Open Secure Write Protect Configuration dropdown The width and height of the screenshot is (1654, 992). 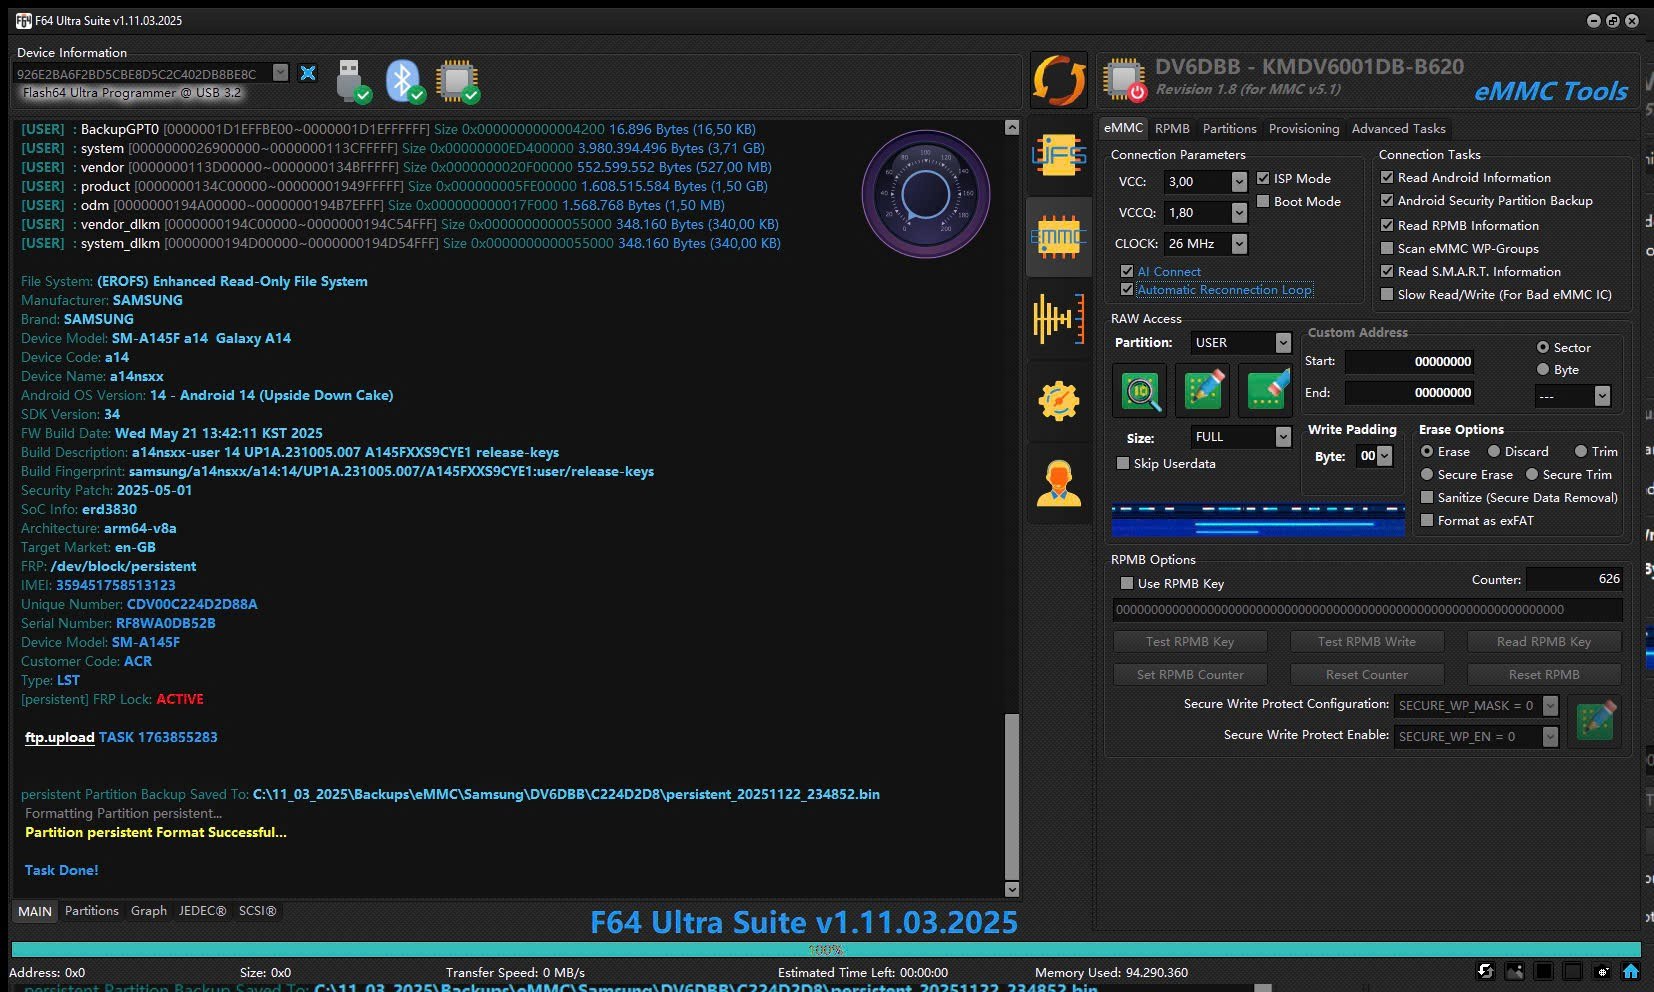coord(1550,705)
